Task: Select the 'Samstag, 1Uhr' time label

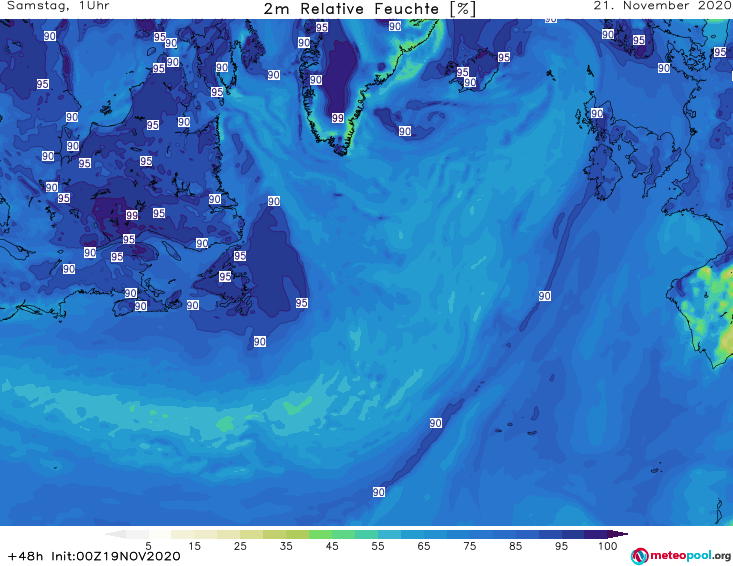Action: click(x=58, y=6)
